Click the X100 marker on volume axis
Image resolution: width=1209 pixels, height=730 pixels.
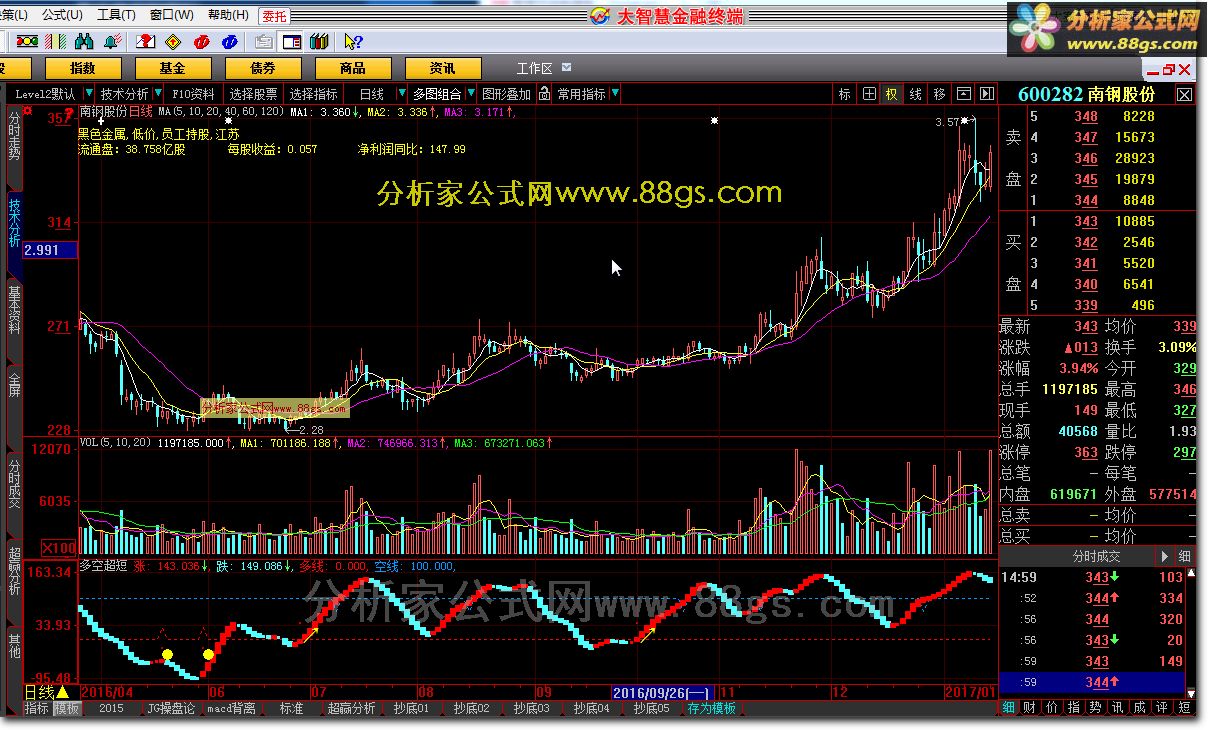point(60,547)
